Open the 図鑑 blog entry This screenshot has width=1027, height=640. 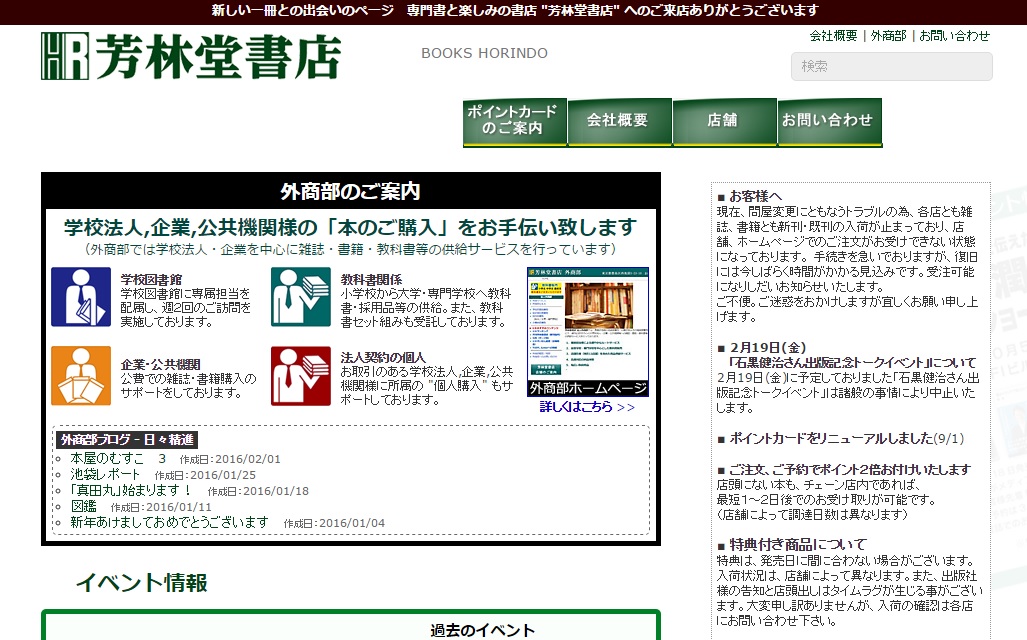(83, 507)
